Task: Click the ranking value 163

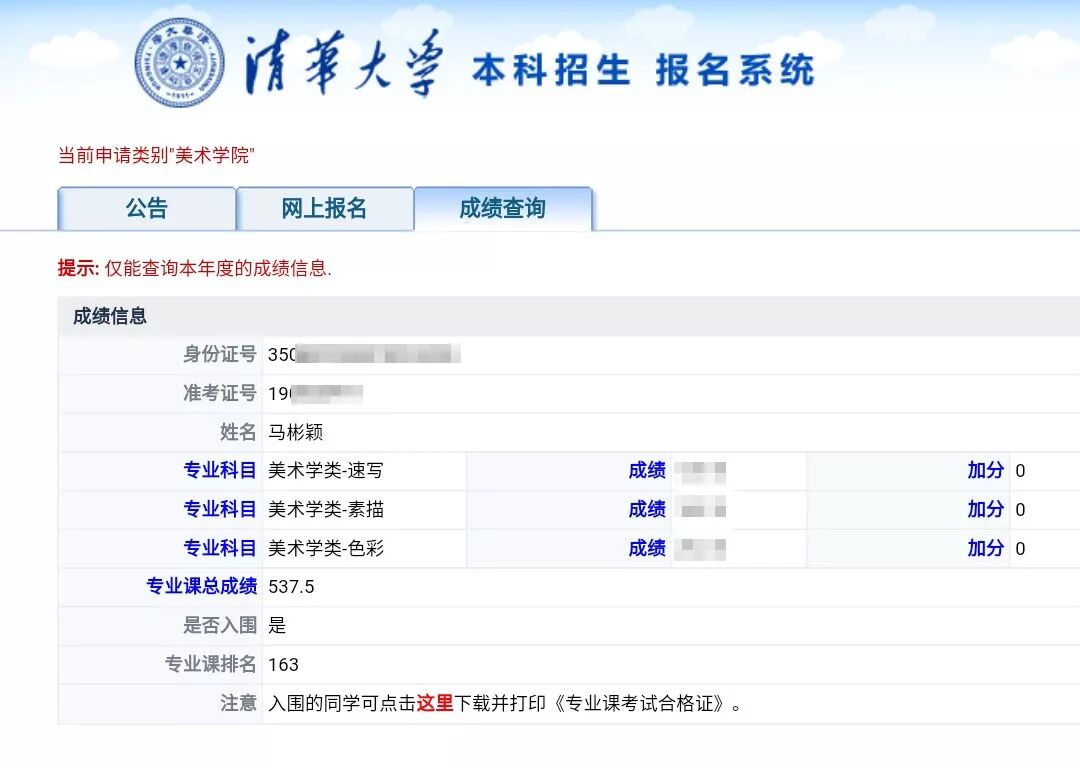Action: coord(283,665)
